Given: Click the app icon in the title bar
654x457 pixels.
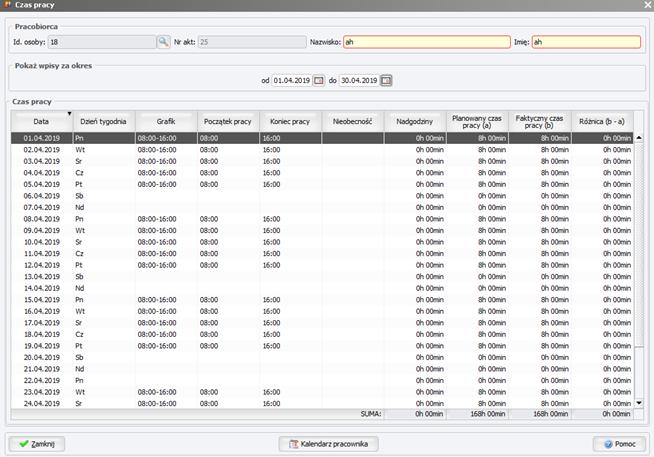Looking at the screenshot, I should pyautogui.click(x=7, y=5).
